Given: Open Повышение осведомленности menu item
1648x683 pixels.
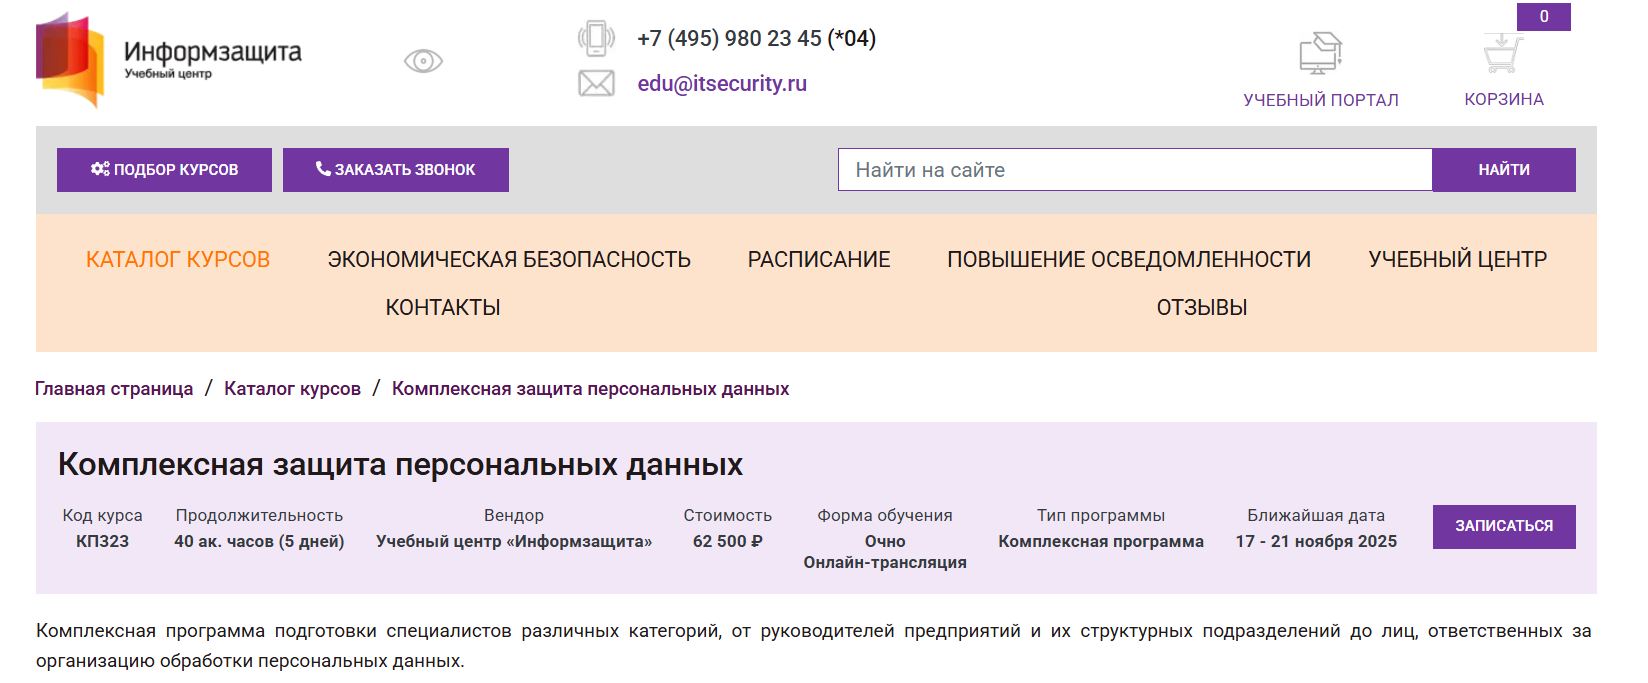Looking at the screenshot, I should pos(1129,260).
